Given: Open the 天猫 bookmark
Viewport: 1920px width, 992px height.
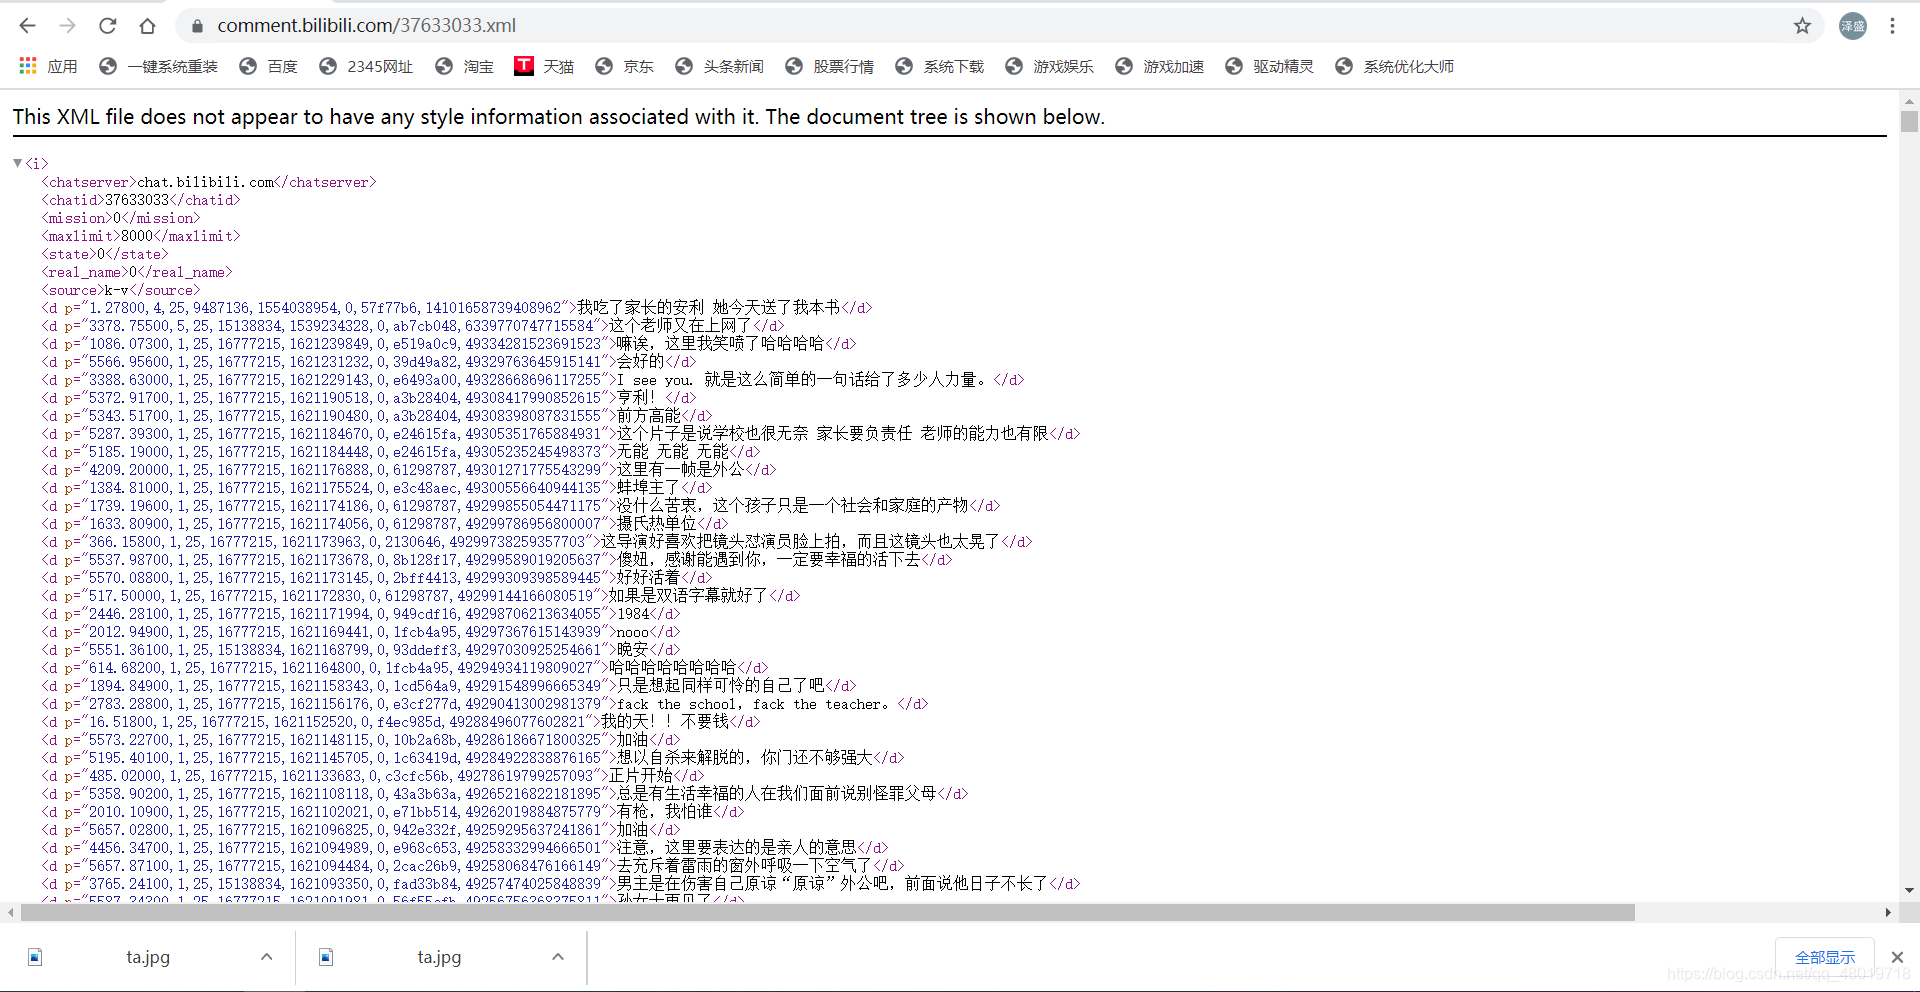Looking at the screenshot, I should (544, 66).
